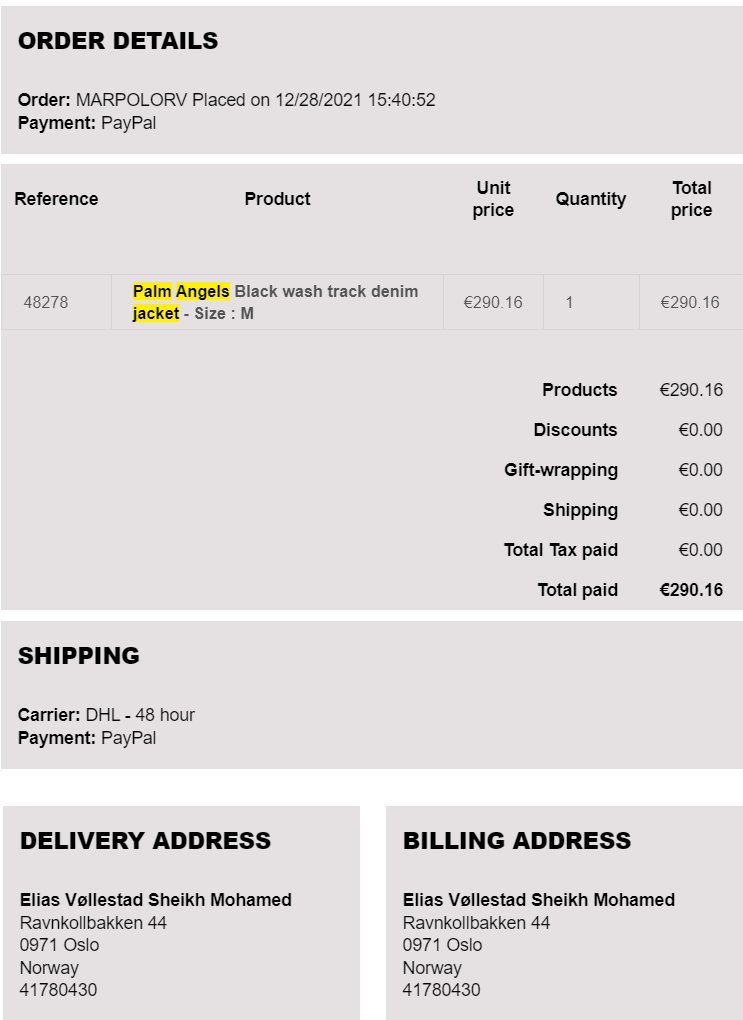Viewport: 743px width, 1020px height.
Task: Click the ORDER DETAILS heading
Action: coord(118,41)
